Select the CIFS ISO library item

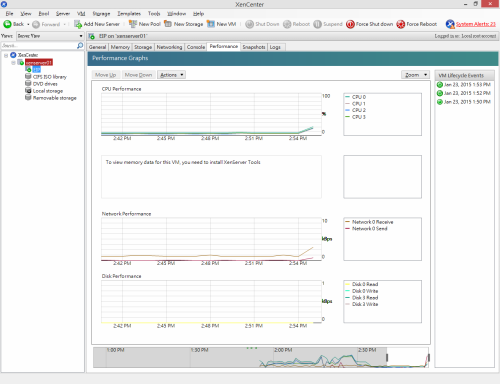[50, 77]
